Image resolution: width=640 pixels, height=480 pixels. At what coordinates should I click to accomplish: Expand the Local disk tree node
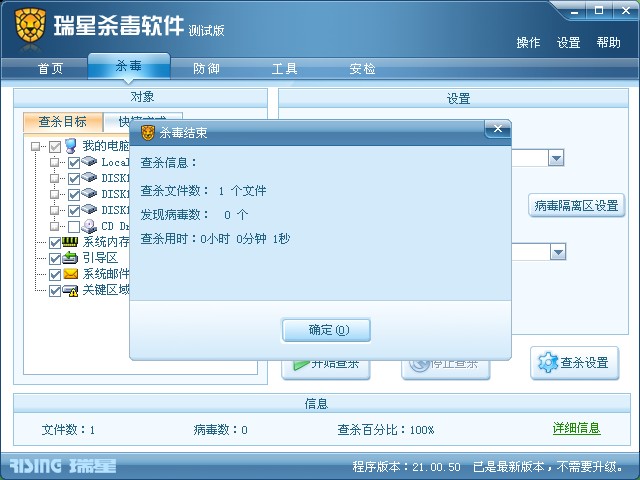tap(54, 162)
